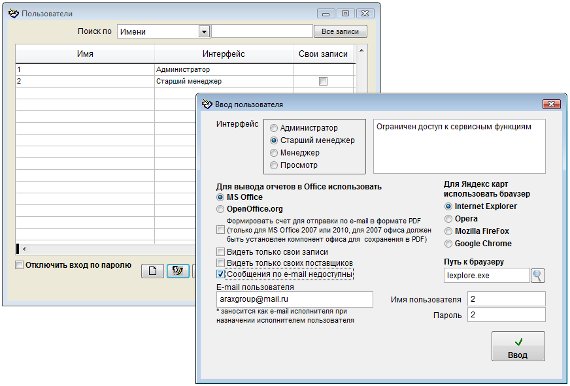The height and width of the screenshot is (386, 570).
Task: Click the Ввод confirm button
Action: click(x=518, y=346)
